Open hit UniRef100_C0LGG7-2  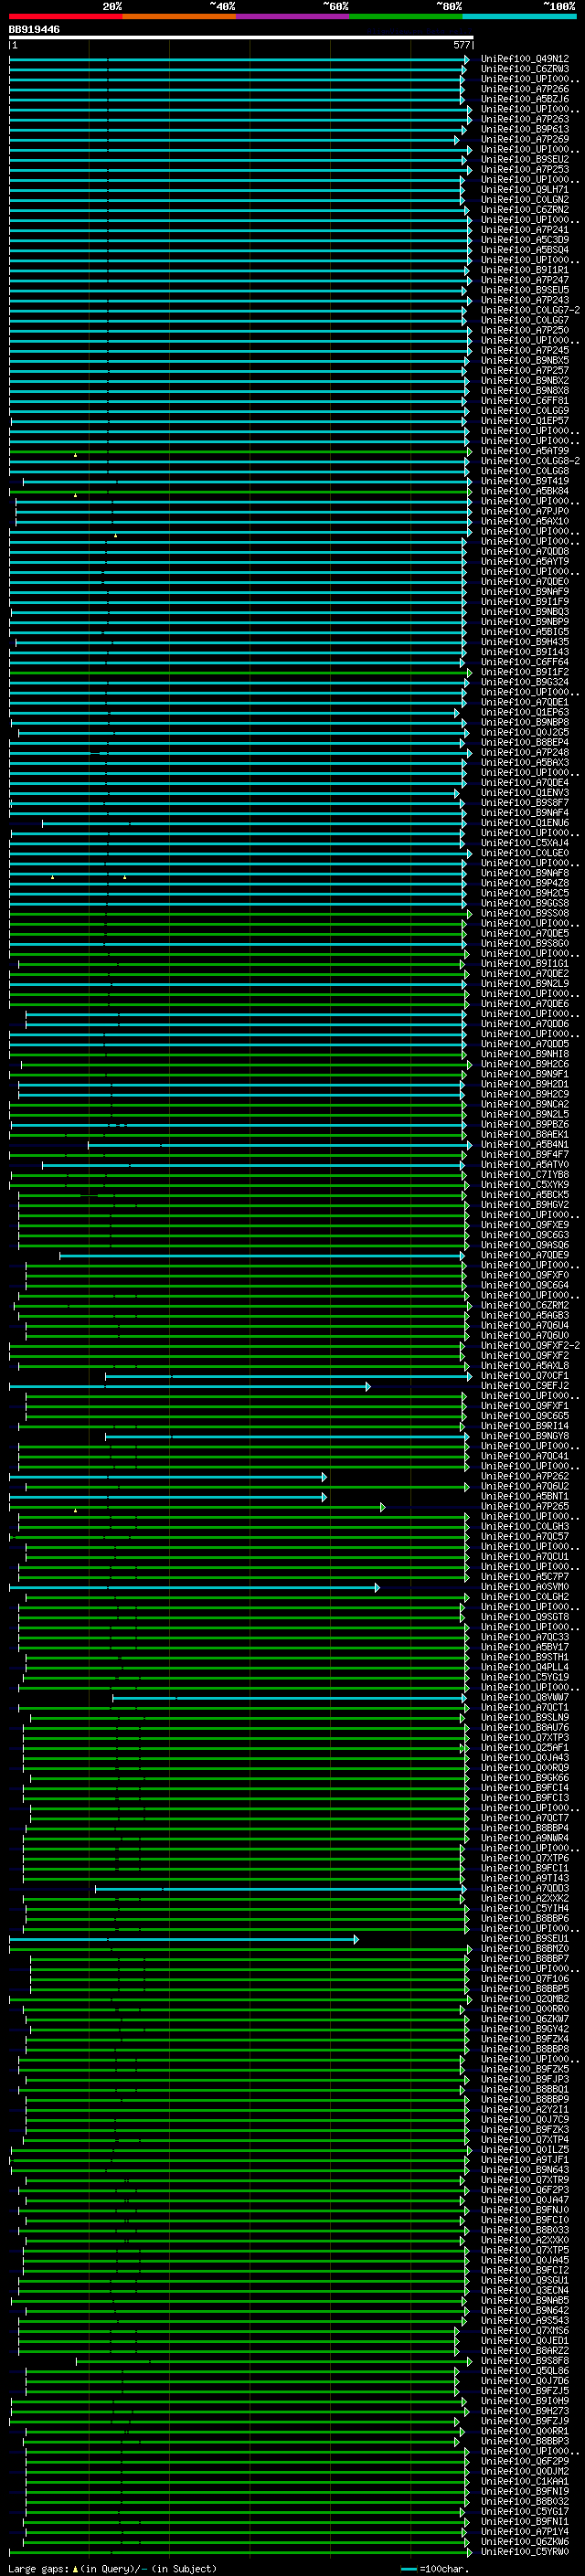(x=530, y=310)
